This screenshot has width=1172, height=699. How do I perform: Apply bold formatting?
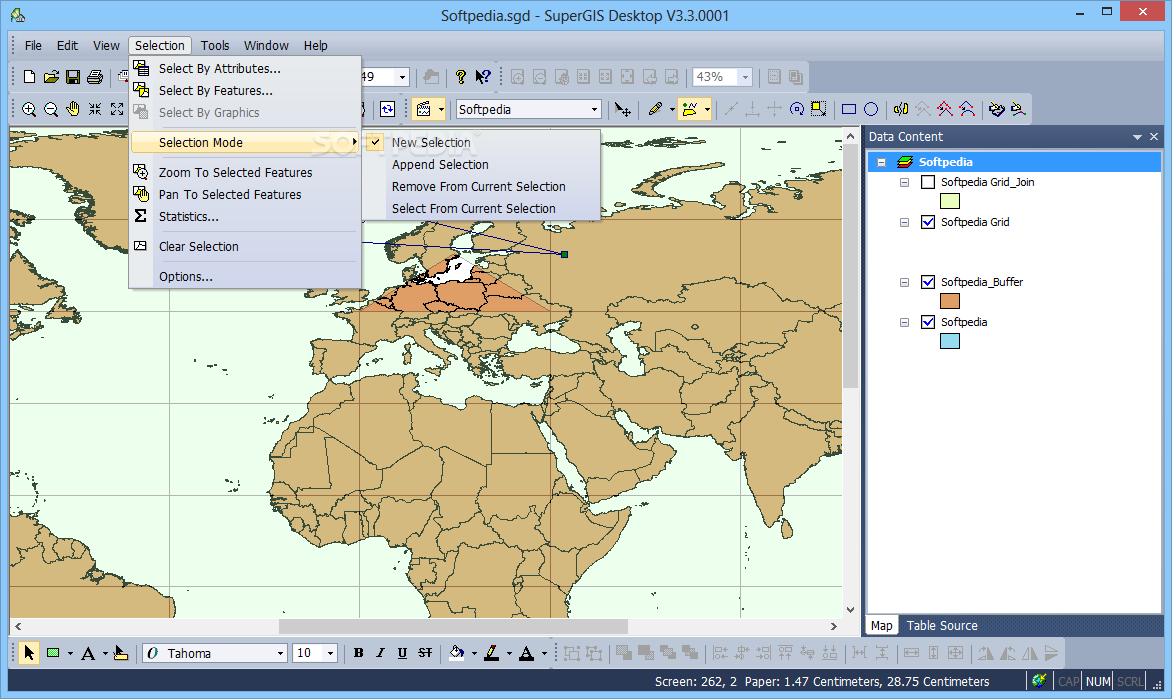point(359,653)
